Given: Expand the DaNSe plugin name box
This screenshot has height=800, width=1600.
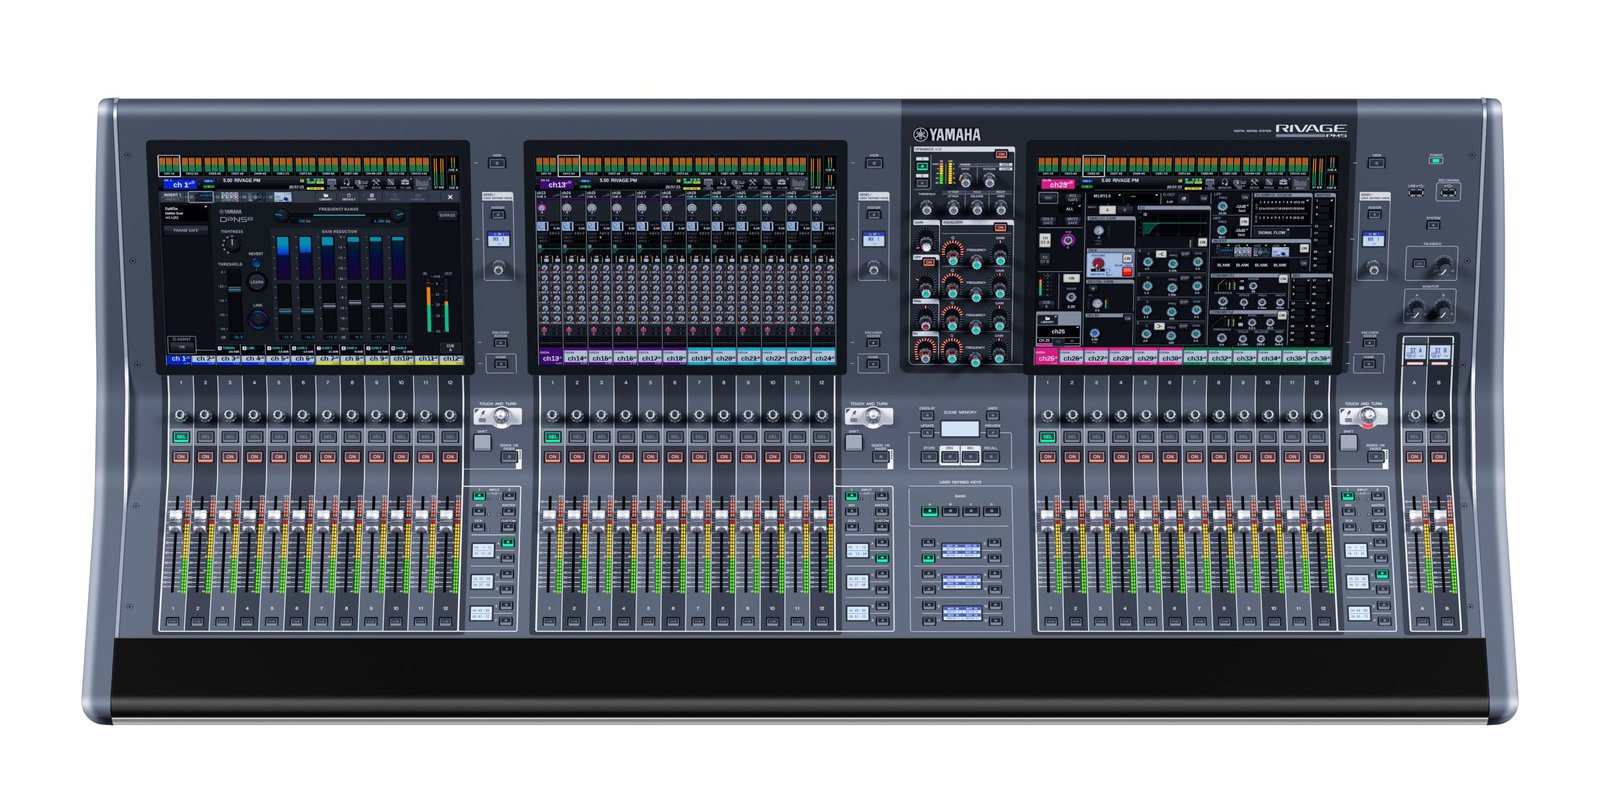Looking at the screenshot, I should pos(186,213).
